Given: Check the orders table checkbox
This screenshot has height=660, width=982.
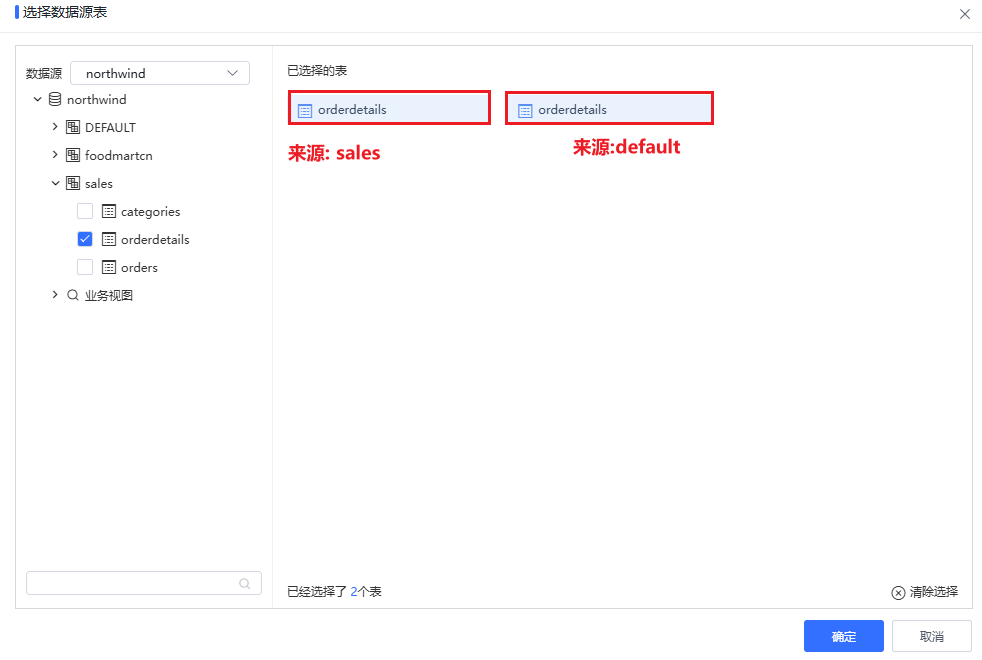Looking at the screenshot, I should (85, 267).
